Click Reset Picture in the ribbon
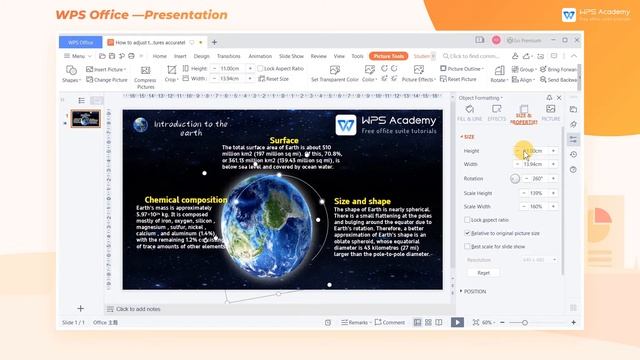 [458, 79]
